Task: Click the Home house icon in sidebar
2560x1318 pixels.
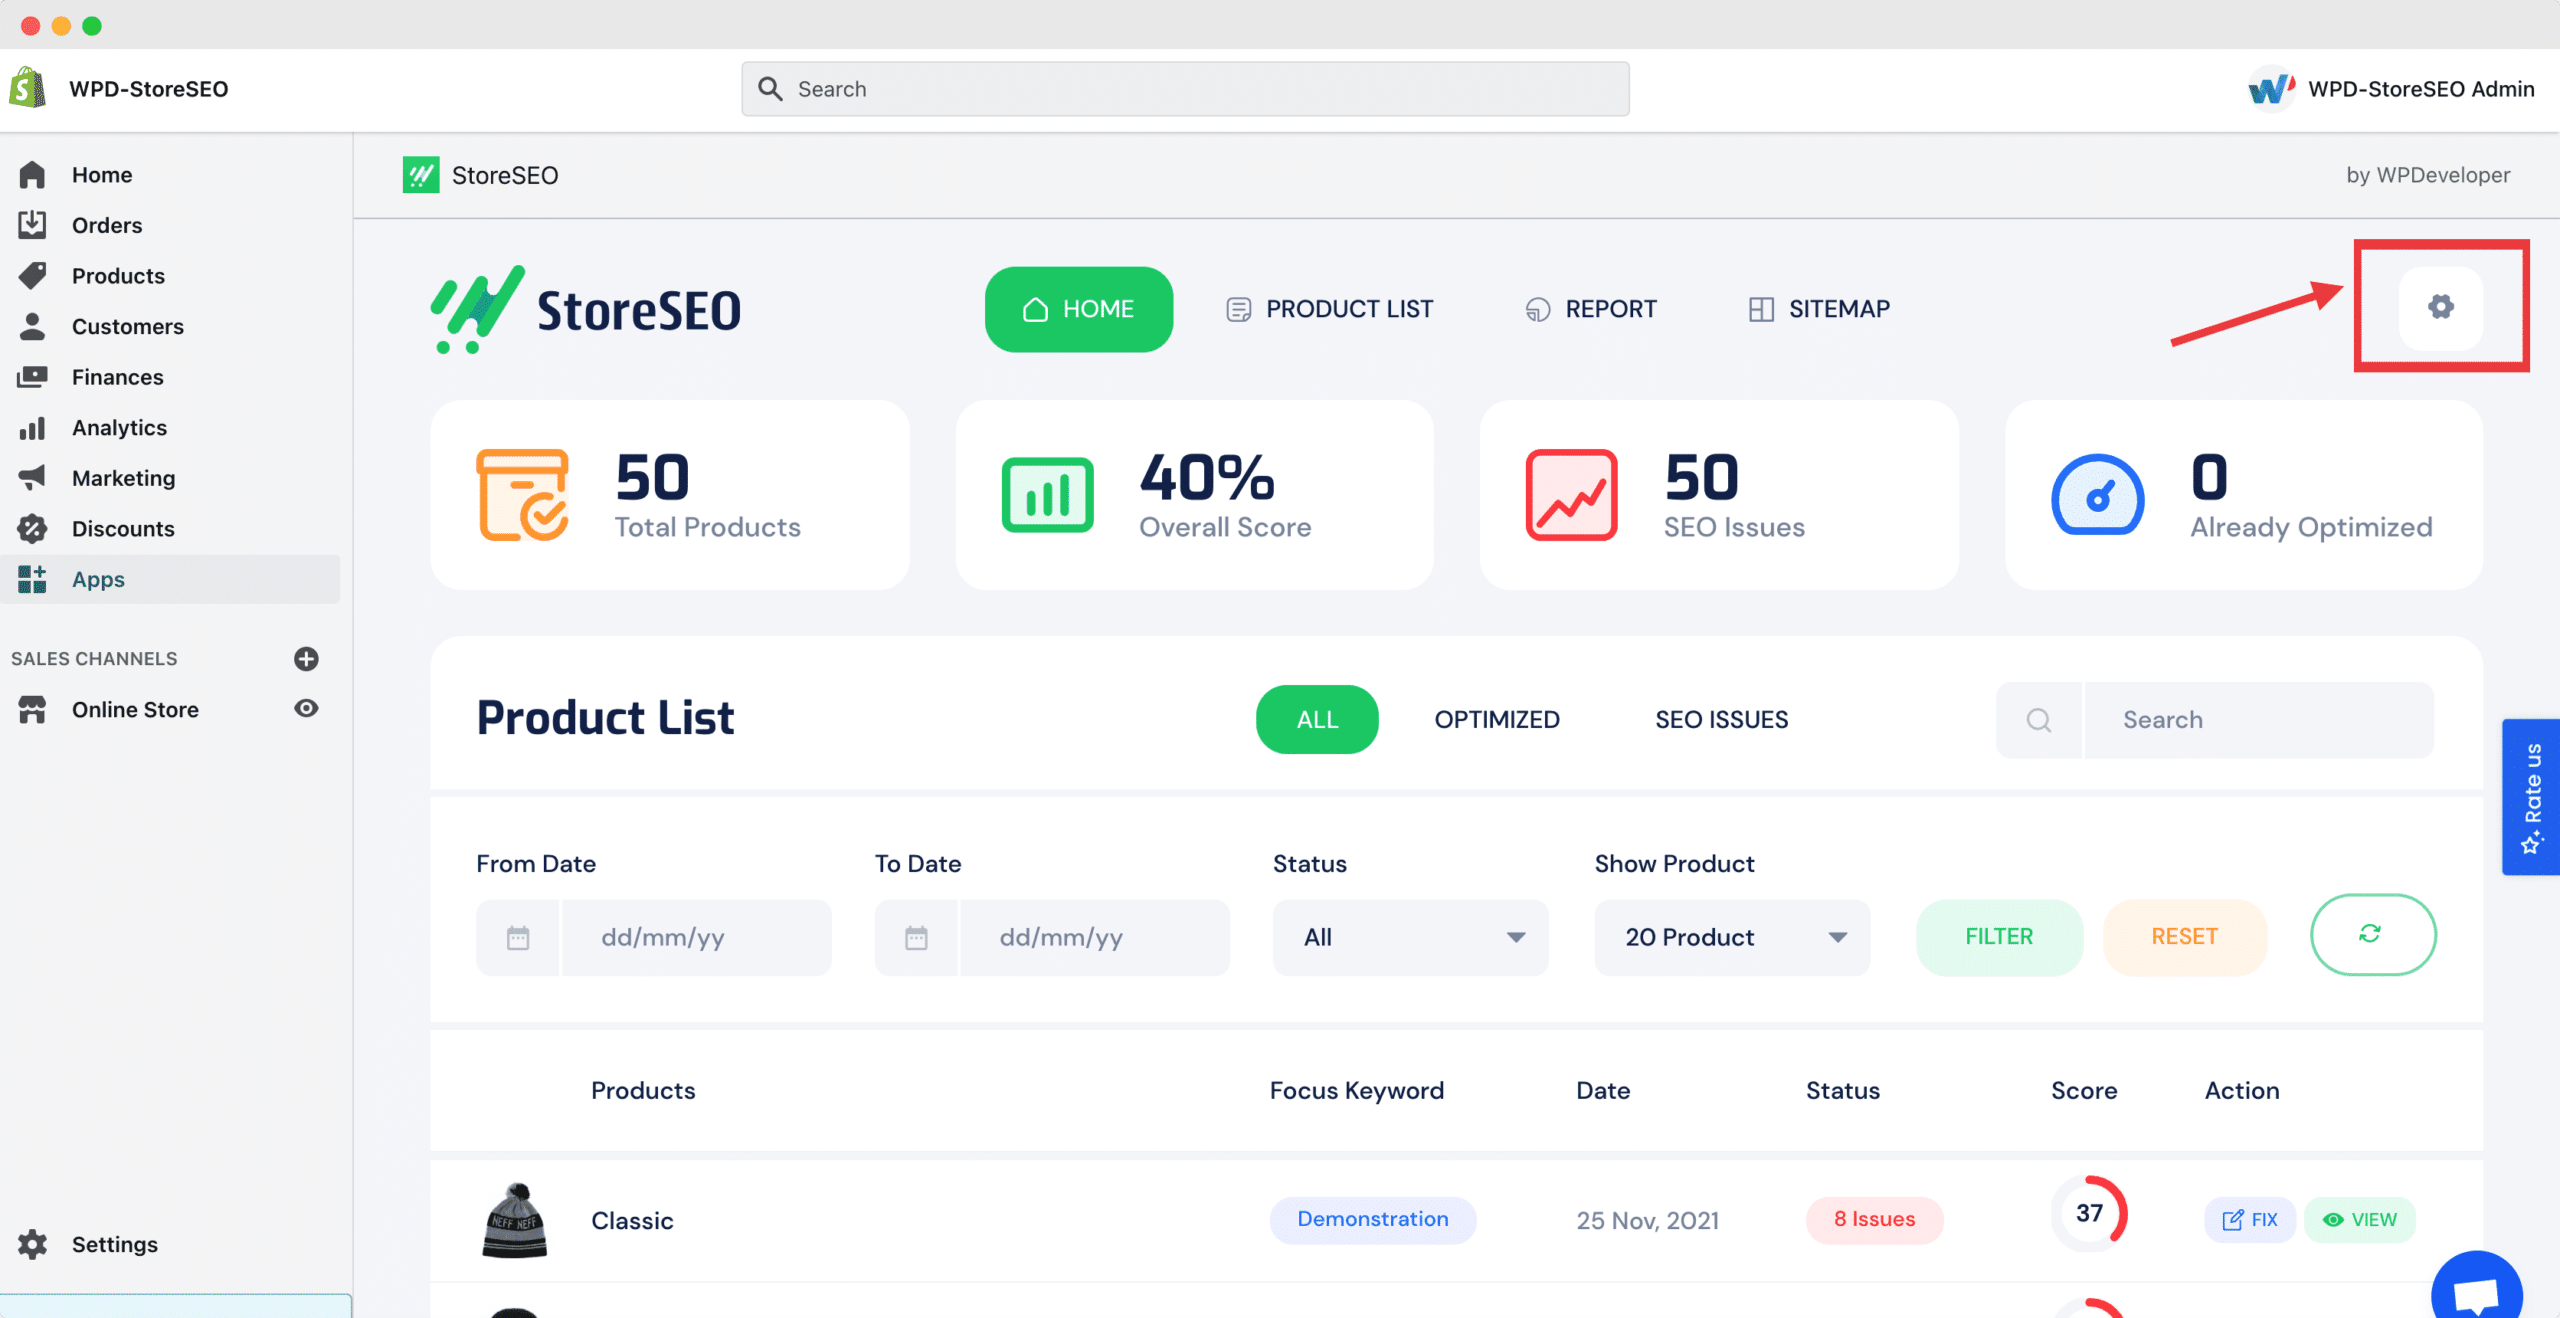Action: pos(32,175)
